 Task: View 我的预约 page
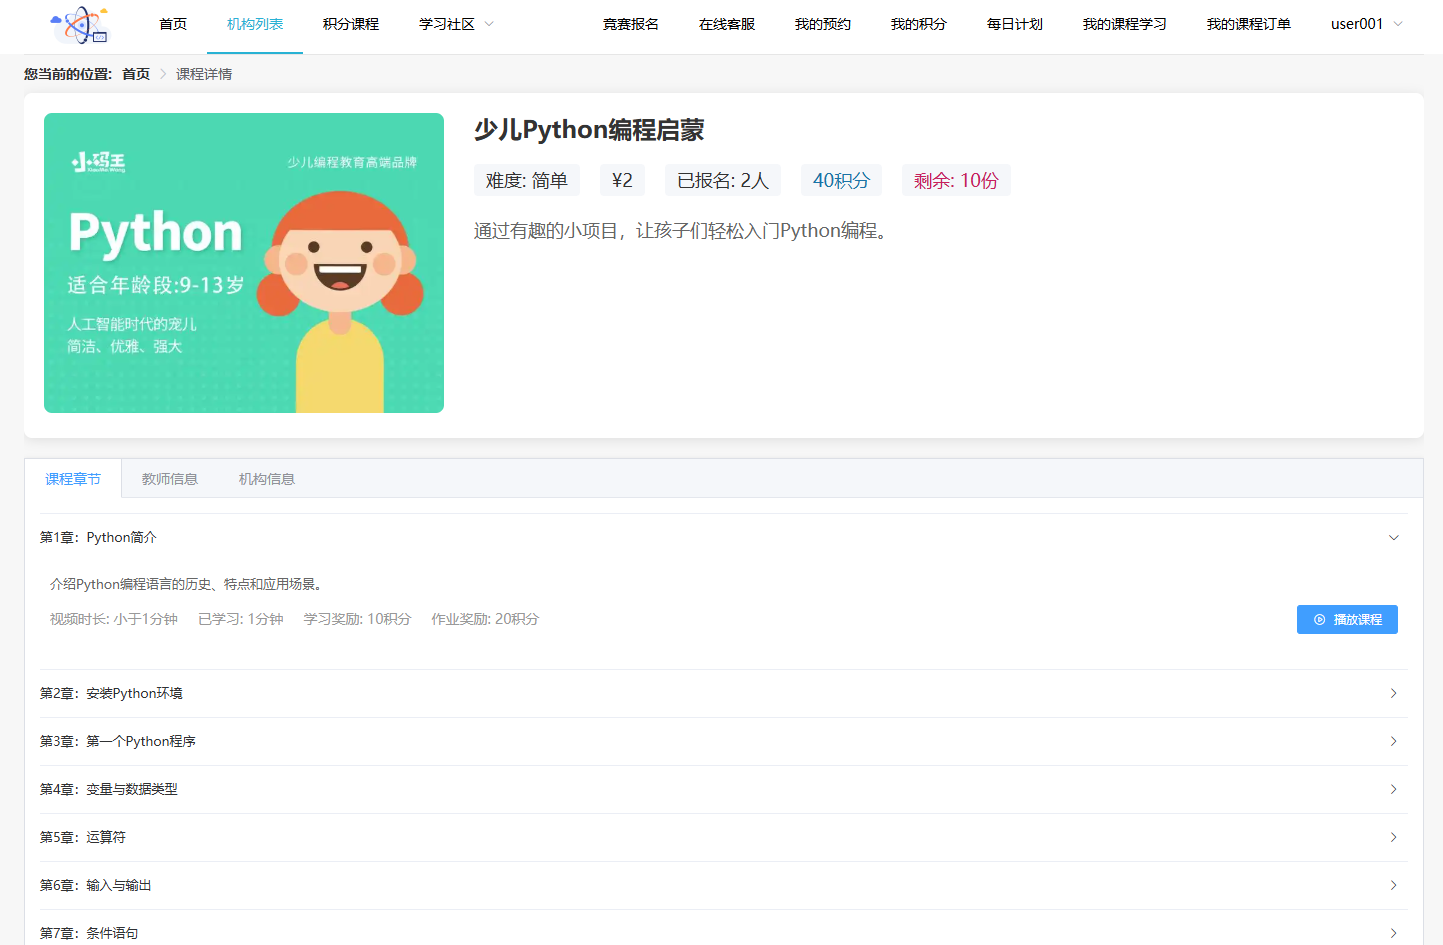(x=823, y=24)
